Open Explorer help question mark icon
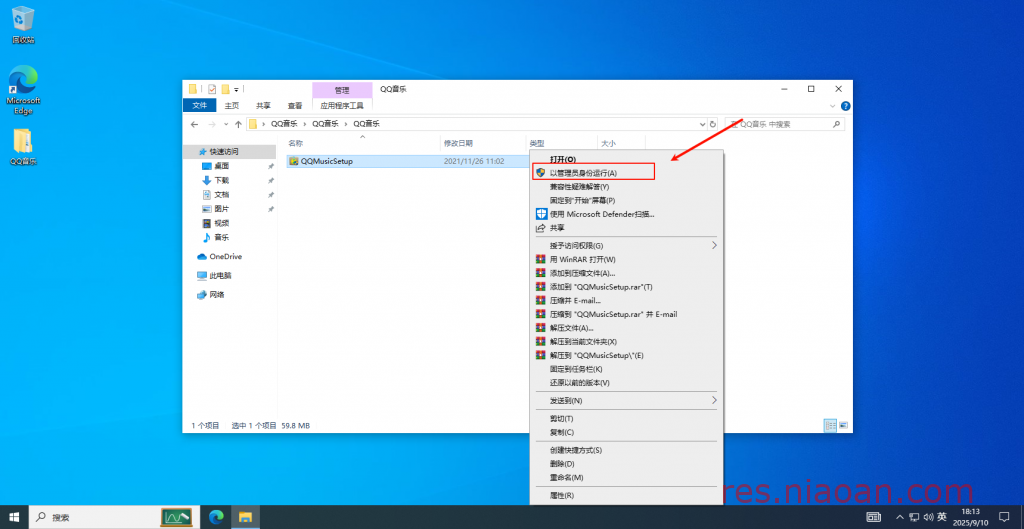Image resolution: width=1024 pixels, height=529 pixels. tap(845, 106)
